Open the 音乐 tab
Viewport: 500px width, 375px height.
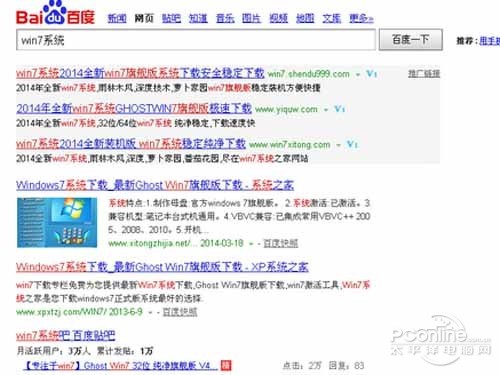(x=225, y=18)
